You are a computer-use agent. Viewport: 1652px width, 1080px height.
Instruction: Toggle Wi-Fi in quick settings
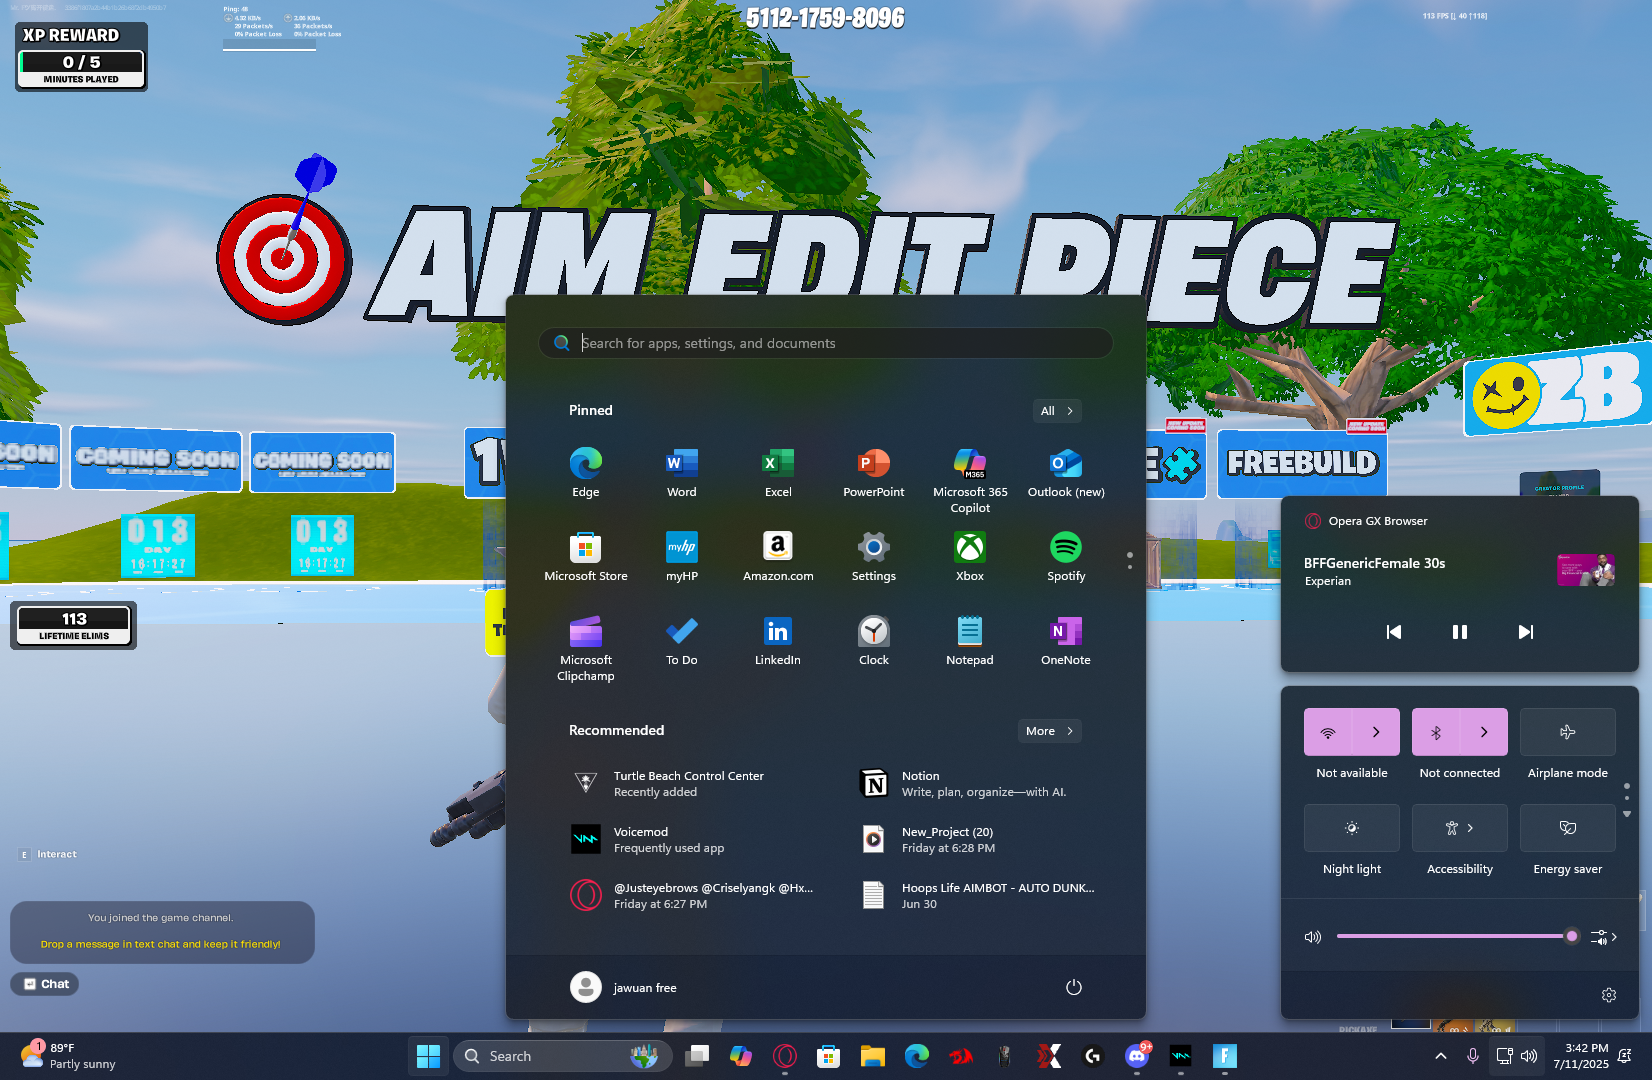1328,732
